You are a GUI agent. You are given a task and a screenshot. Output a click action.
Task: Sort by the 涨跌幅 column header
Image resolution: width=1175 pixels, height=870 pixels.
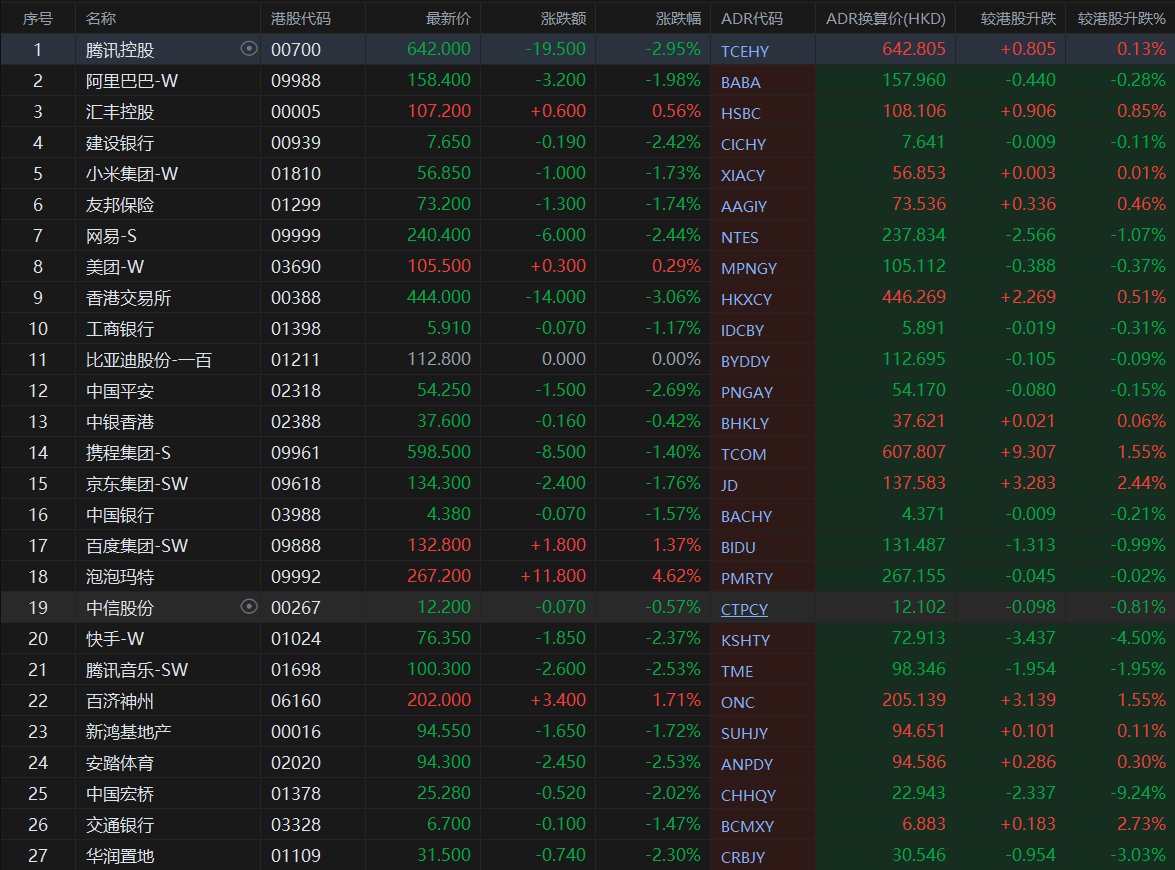click(679, 19)
